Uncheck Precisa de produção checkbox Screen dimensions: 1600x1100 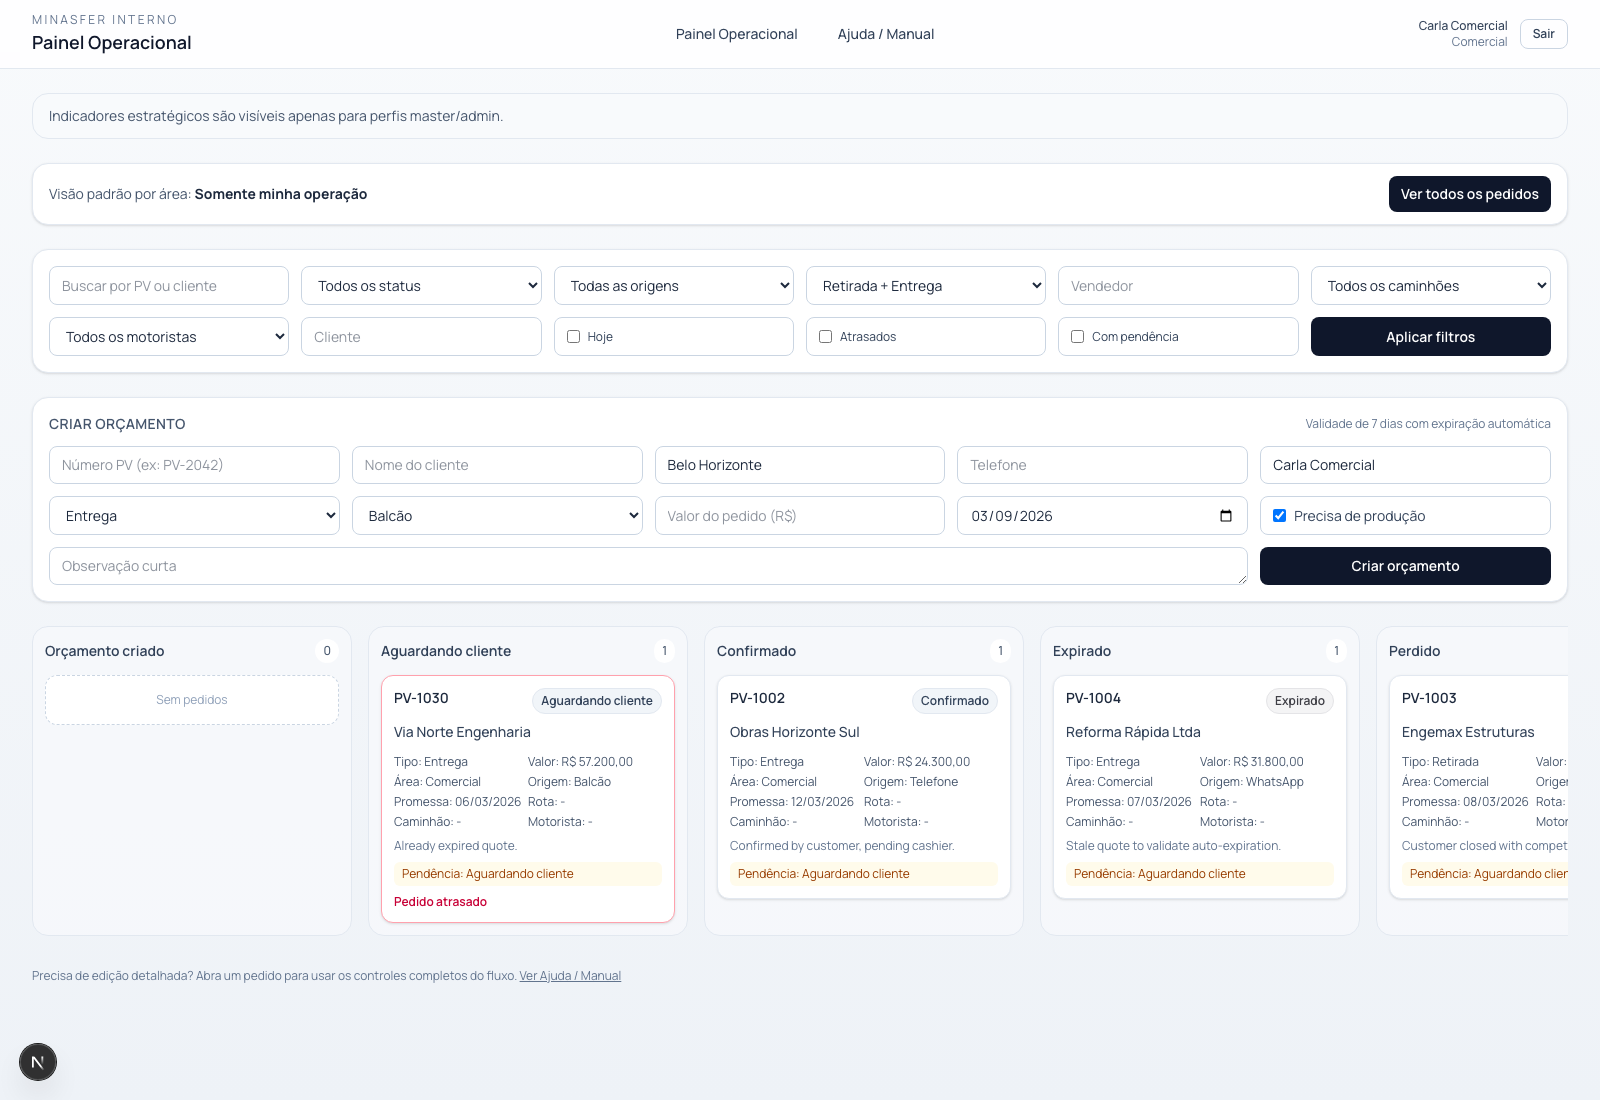coord(1279,516)
